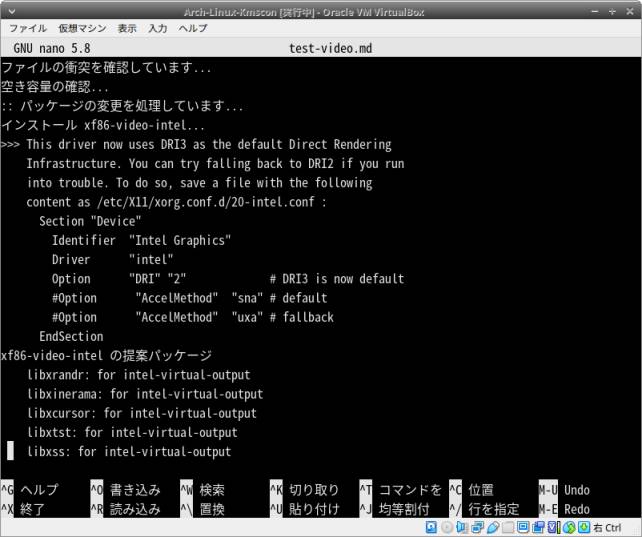Click the line starting This driver now uses DRI3
642x537 pixels.
196,144
